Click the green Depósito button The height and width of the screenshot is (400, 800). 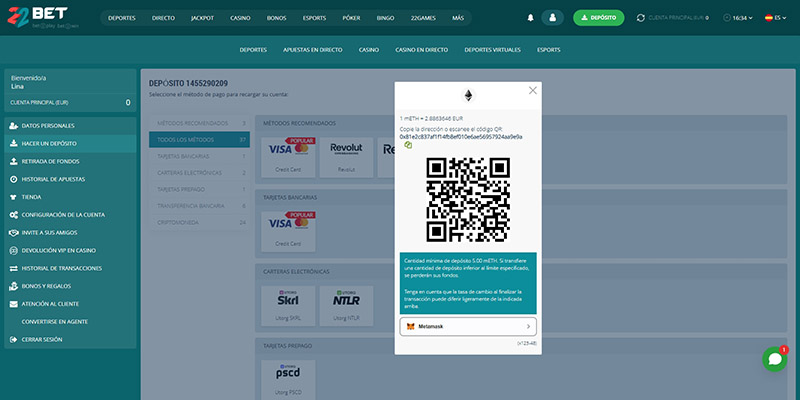[x=598, y=18]
